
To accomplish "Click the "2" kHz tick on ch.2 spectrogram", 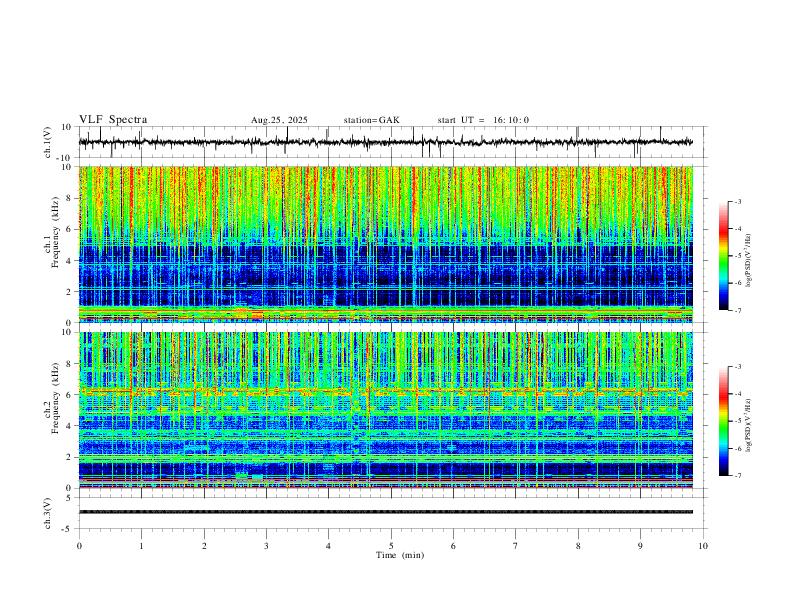I will pyautogui.click(x=71, y=457).
